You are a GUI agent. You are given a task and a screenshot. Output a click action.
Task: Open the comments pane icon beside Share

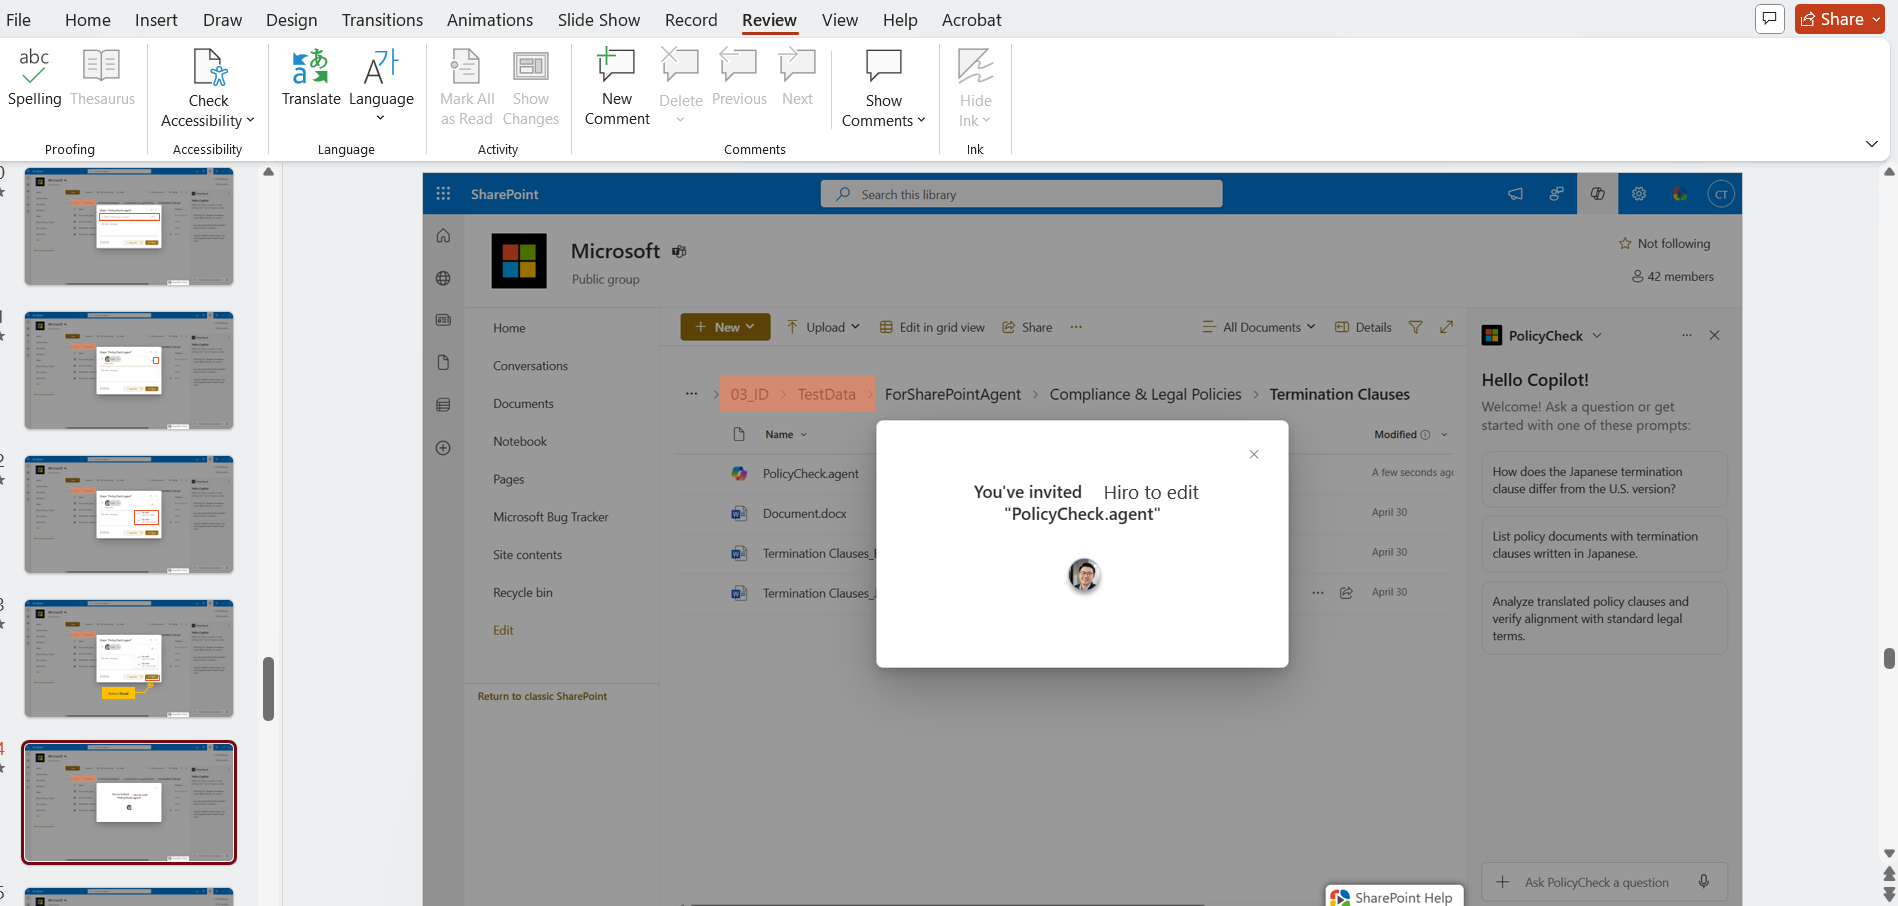pyautogui.click(x=1770, y=19)
